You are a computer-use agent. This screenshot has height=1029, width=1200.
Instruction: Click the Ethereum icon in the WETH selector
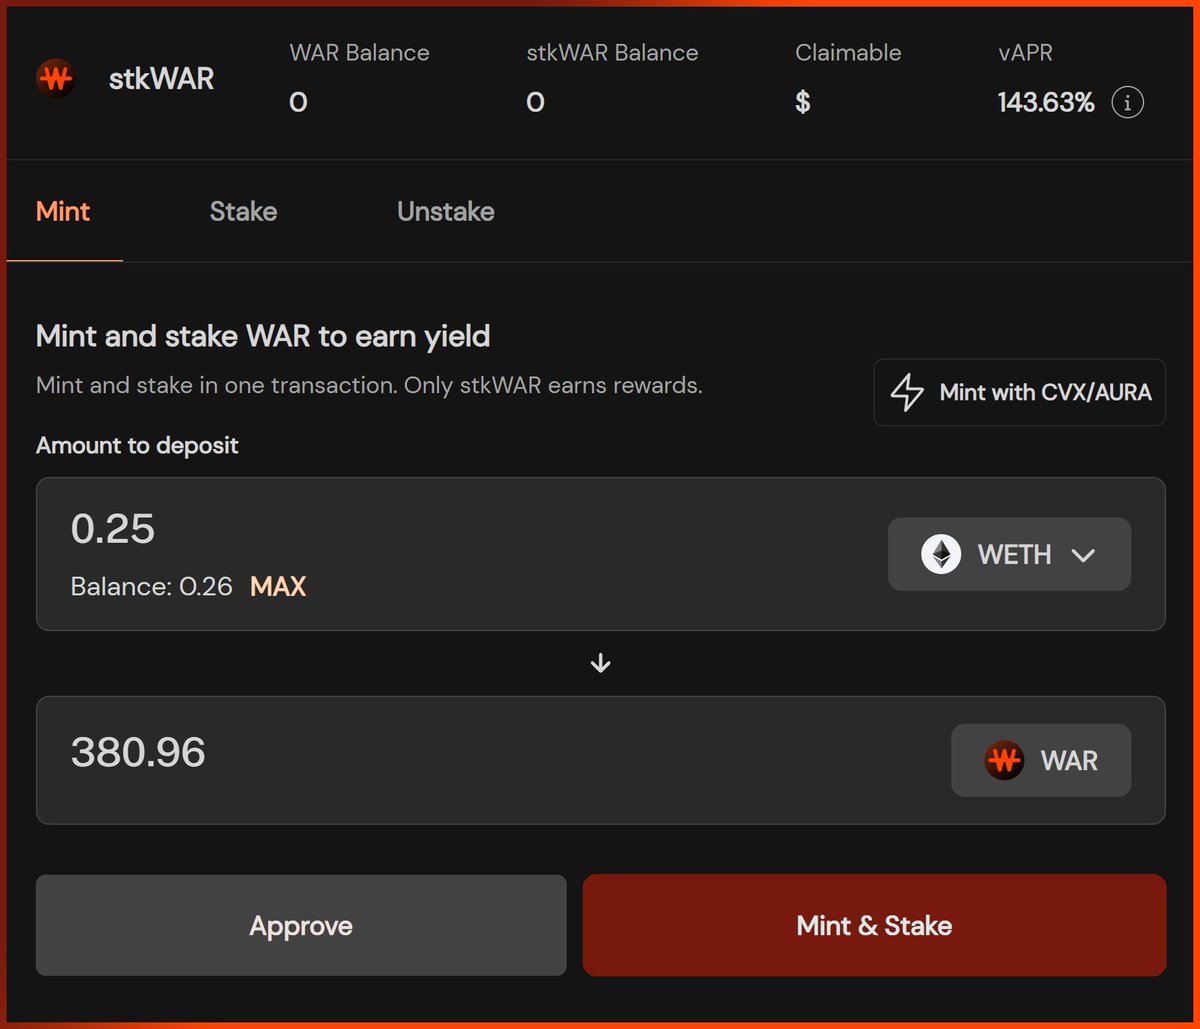coord(941,554)
